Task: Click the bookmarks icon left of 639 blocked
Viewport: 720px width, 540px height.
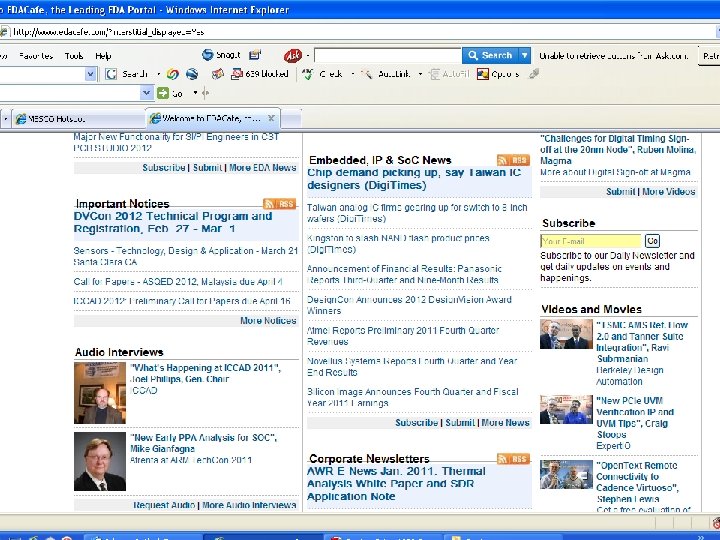Action: tap(218, 74)
